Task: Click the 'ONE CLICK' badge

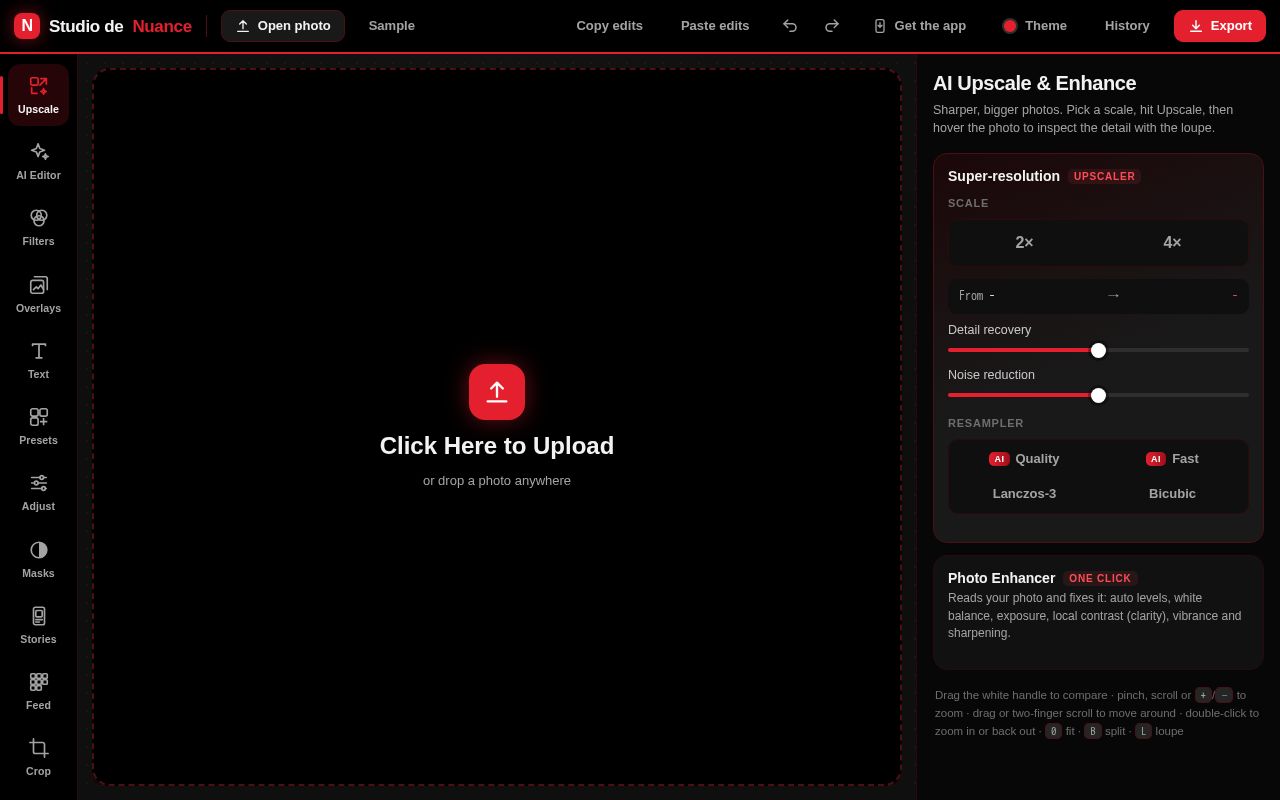Action: click(1100, 578)
